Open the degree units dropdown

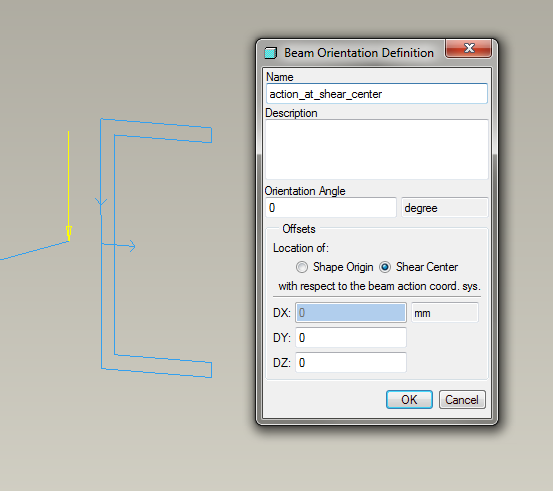click(x=444, y=208)
